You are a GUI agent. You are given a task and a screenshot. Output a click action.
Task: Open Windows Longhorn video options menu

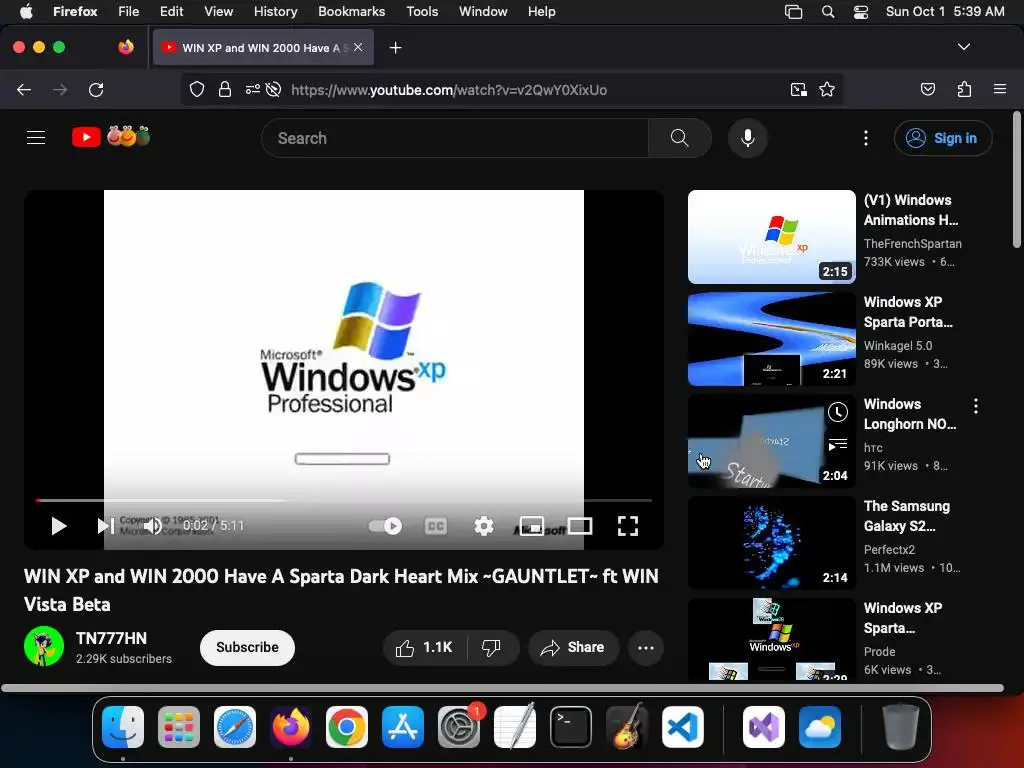(x=976, y=406)
